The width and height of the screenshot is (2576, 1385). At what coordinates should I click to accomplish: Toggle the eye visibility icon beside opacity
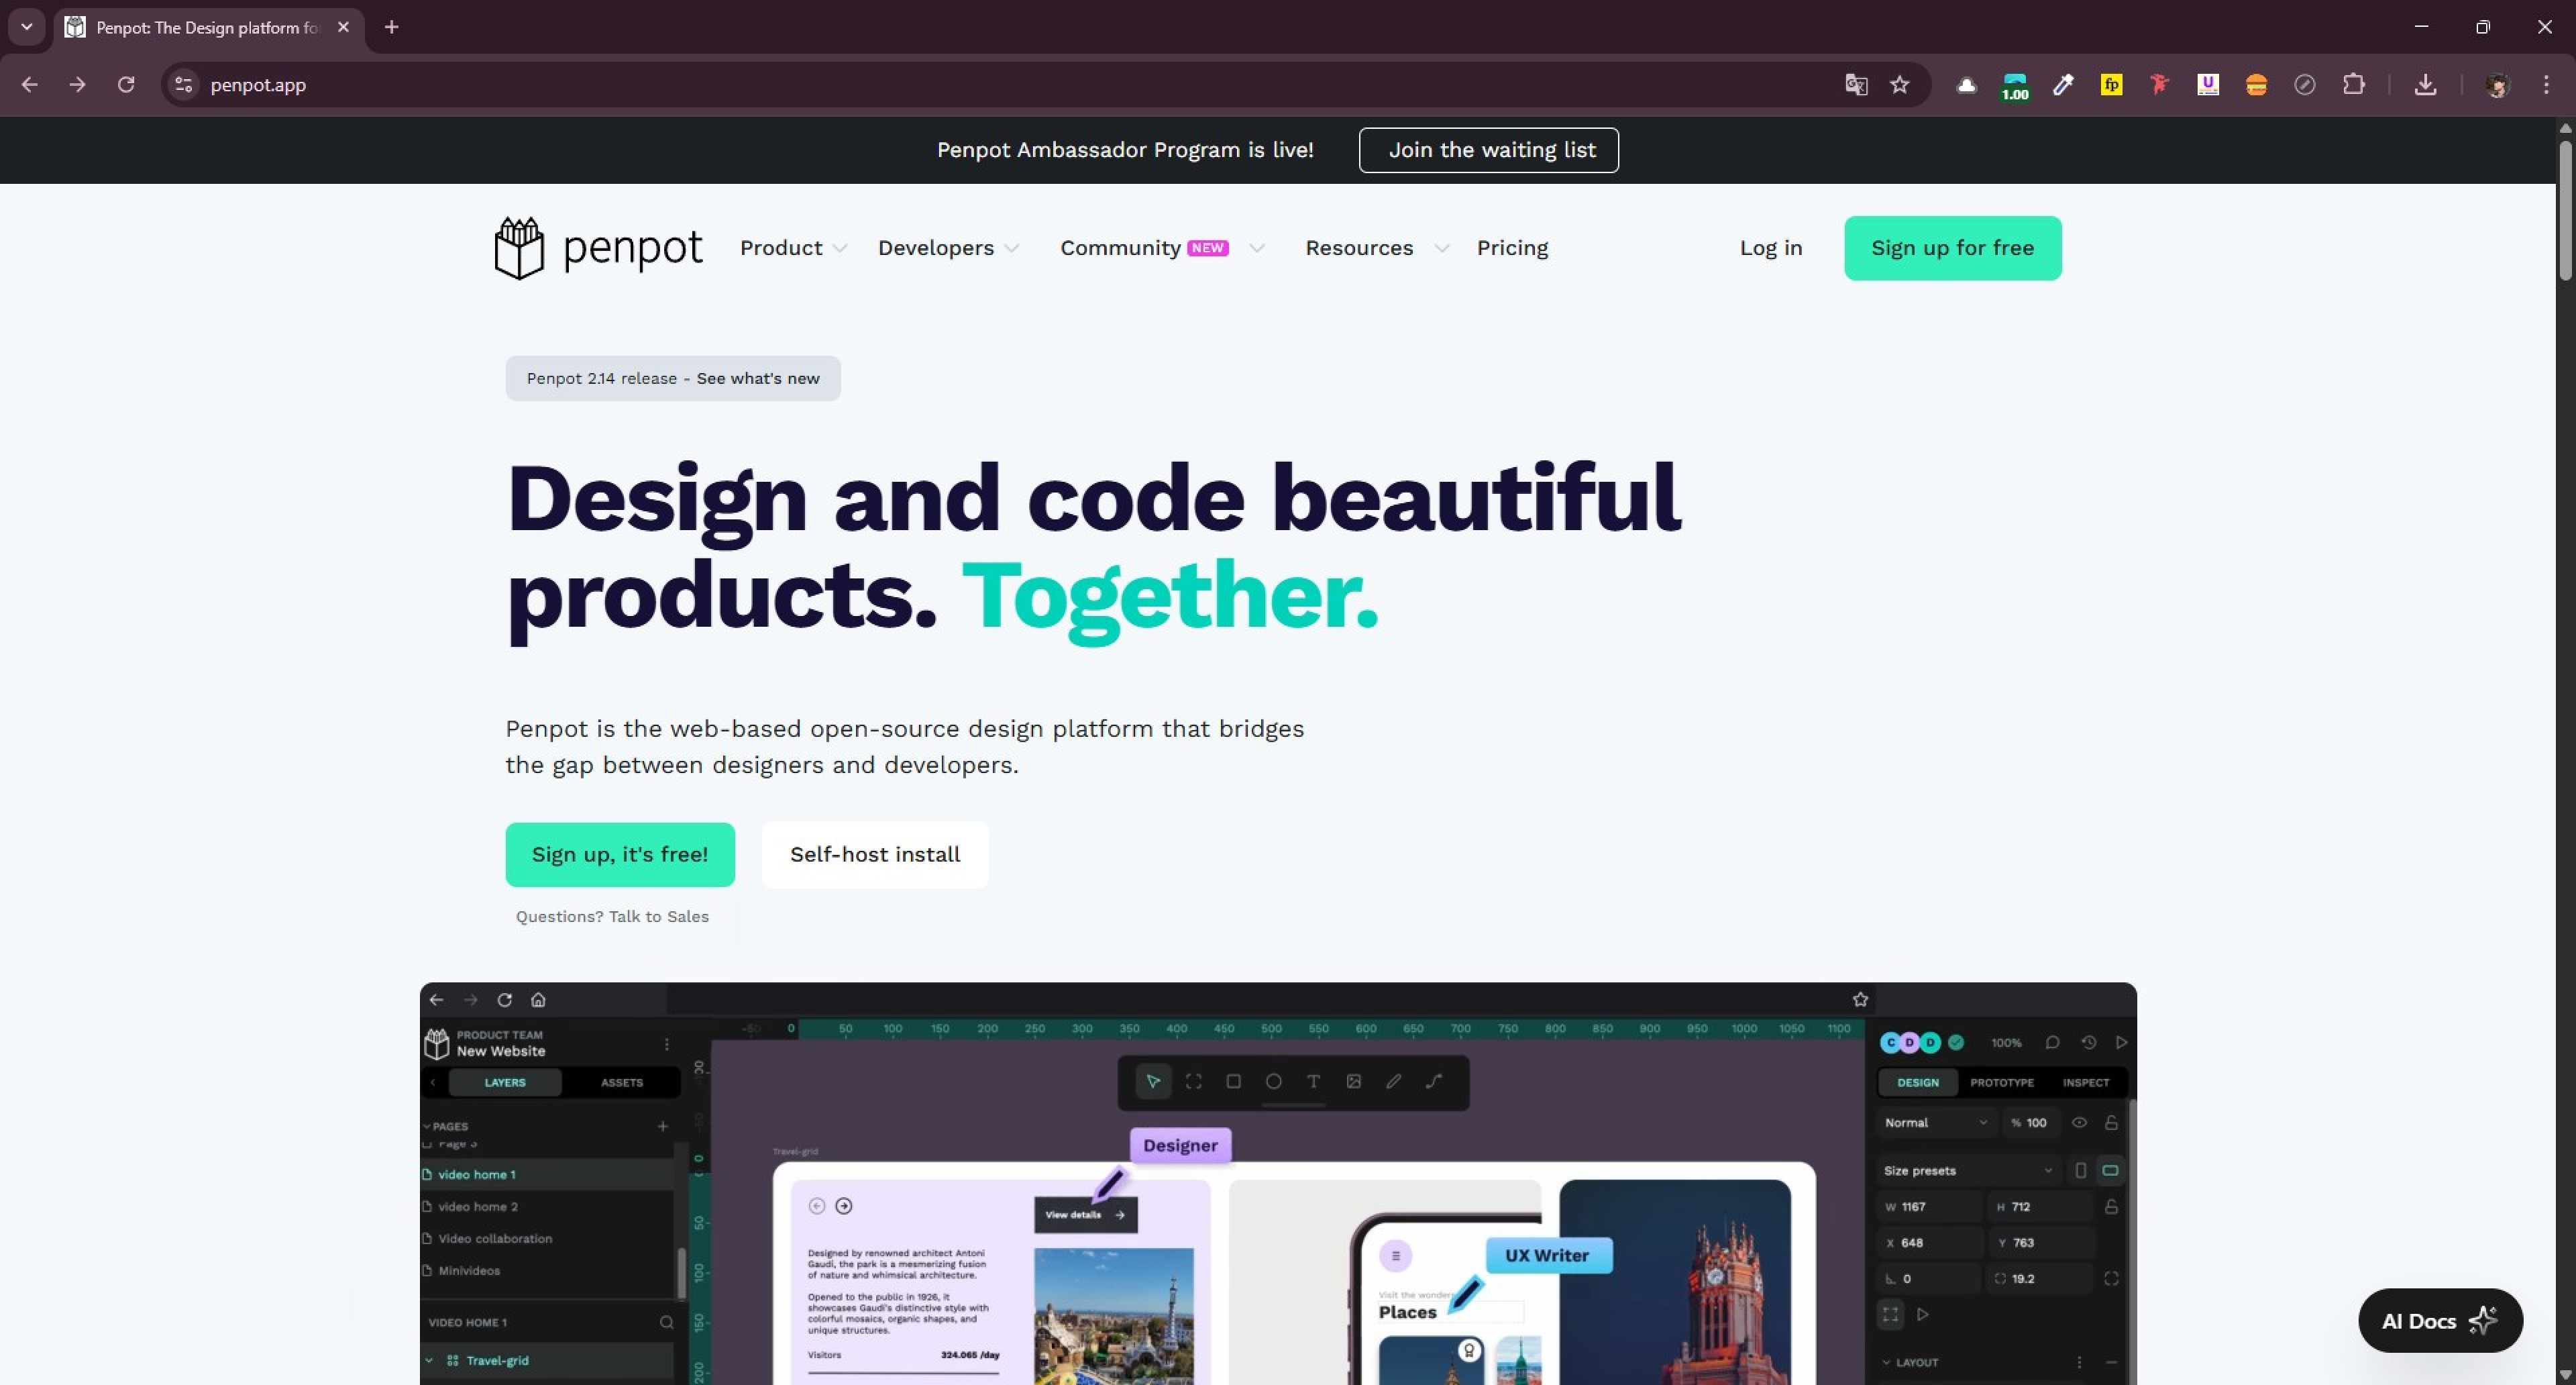pos(2079,1122)
